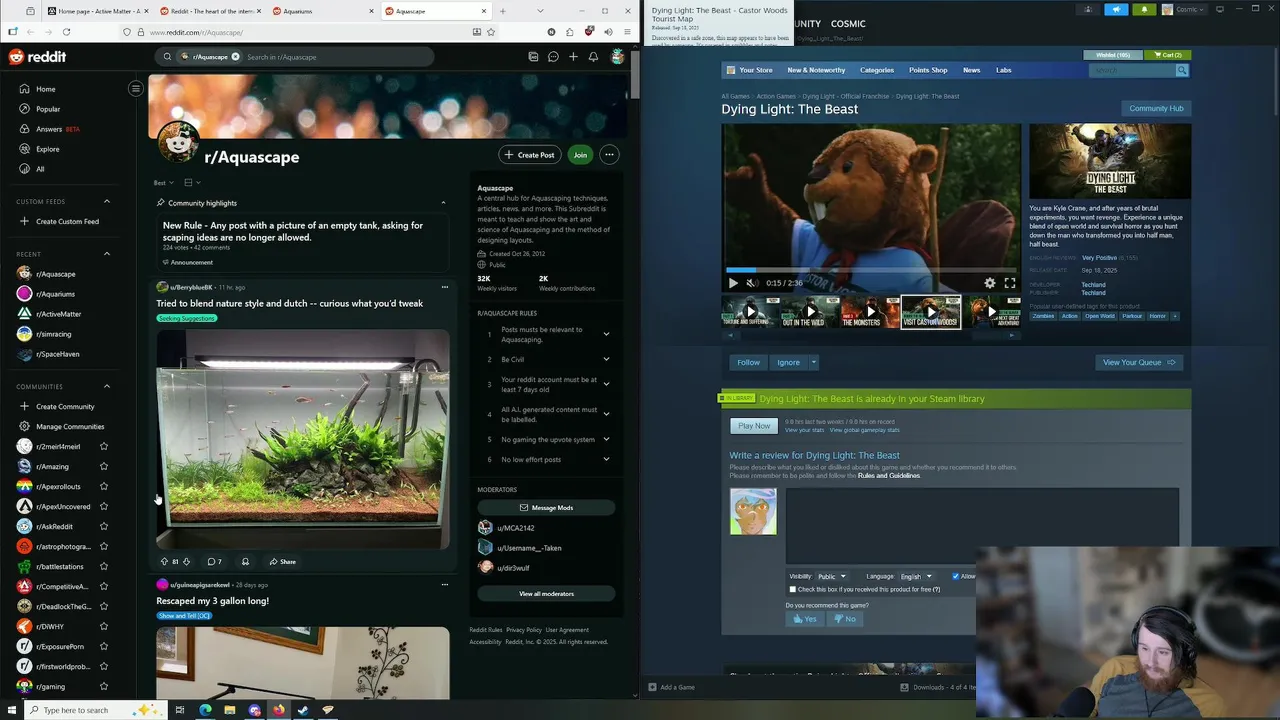Open Reddit notifications bell
Viewport: 1280px width, 720px height.
[x=593, y=57]
